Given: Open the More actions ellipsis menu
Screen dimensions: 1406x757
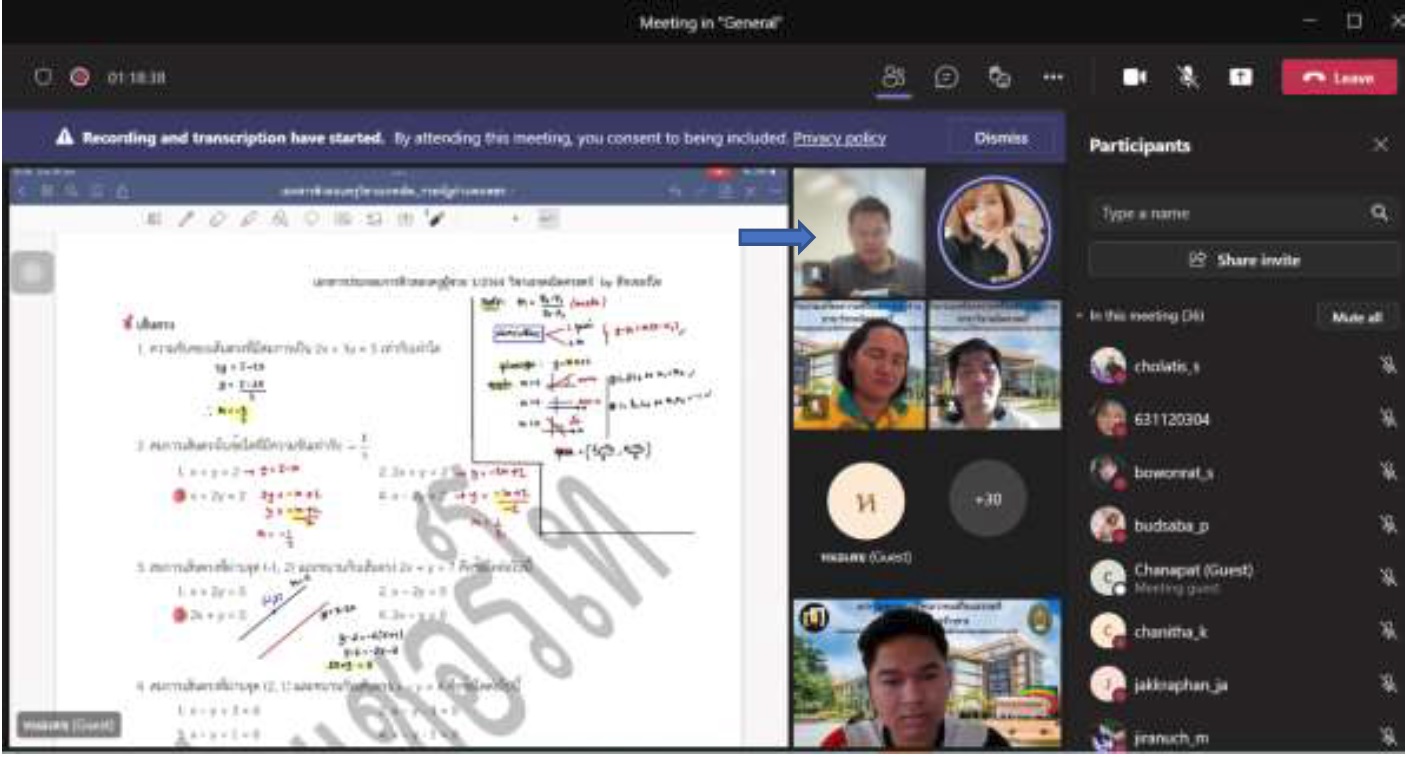Looking at the screenshot, I should [x=1050, y=78].
